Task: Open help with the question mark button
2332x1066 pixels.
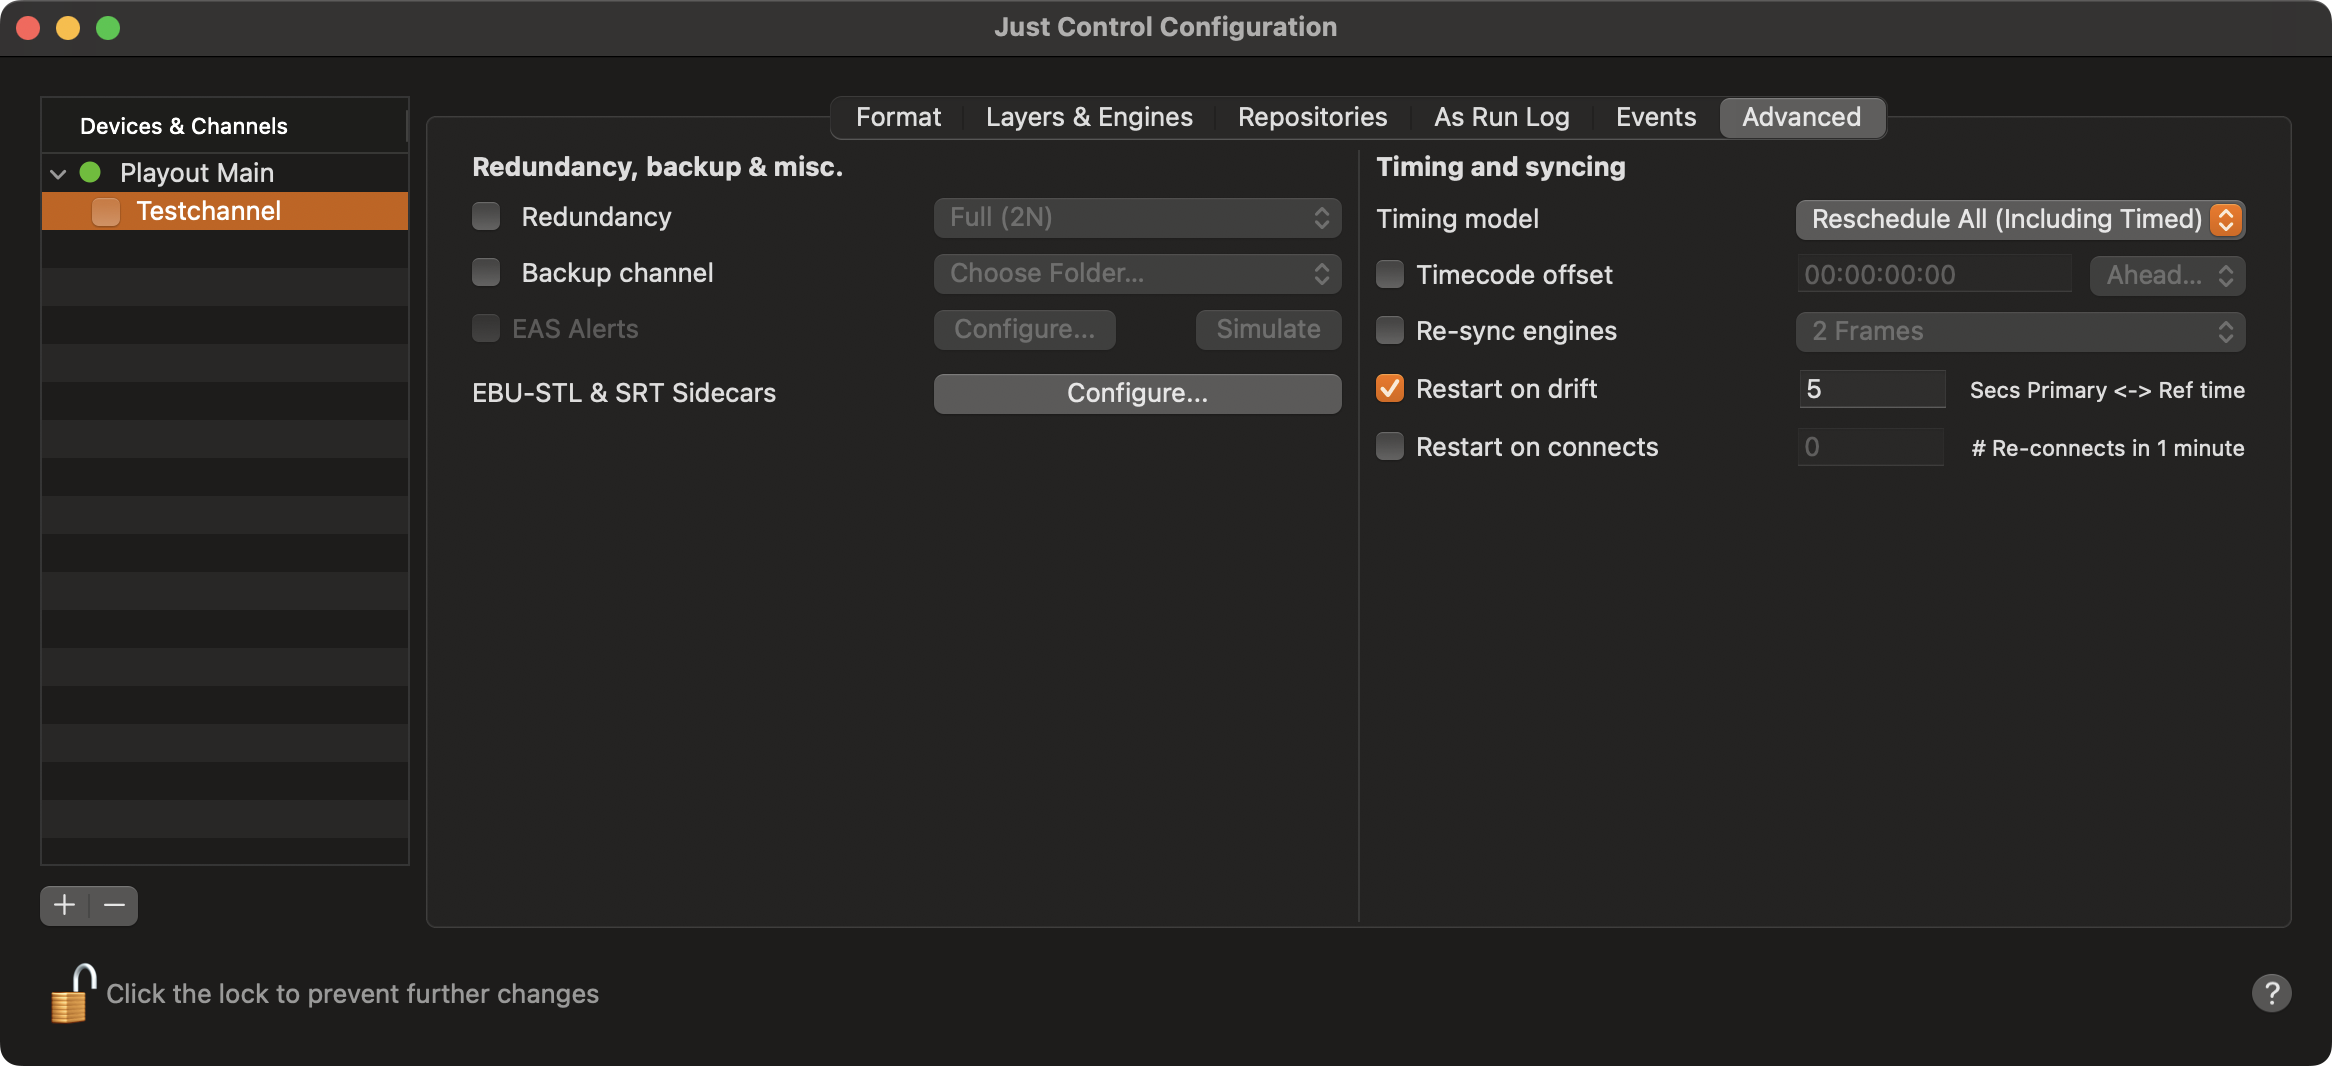Action: pyautogui.click(x=2271, y=993)
